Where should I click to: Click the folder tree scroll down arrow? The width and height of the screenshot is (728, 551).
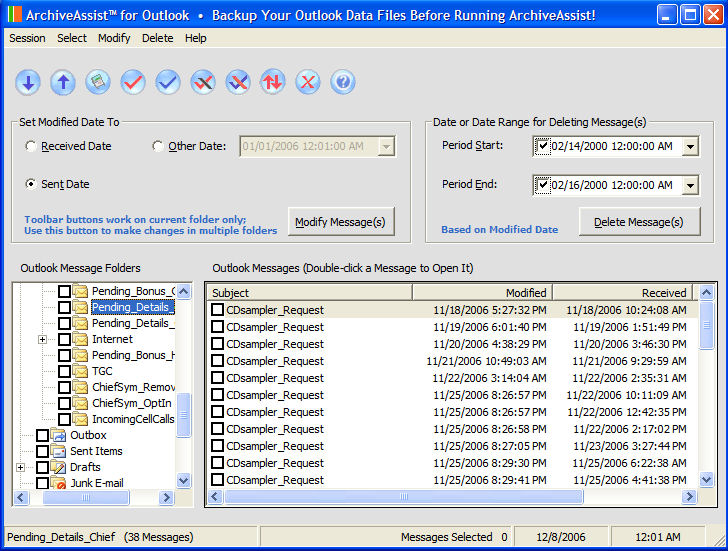point(184,480)
